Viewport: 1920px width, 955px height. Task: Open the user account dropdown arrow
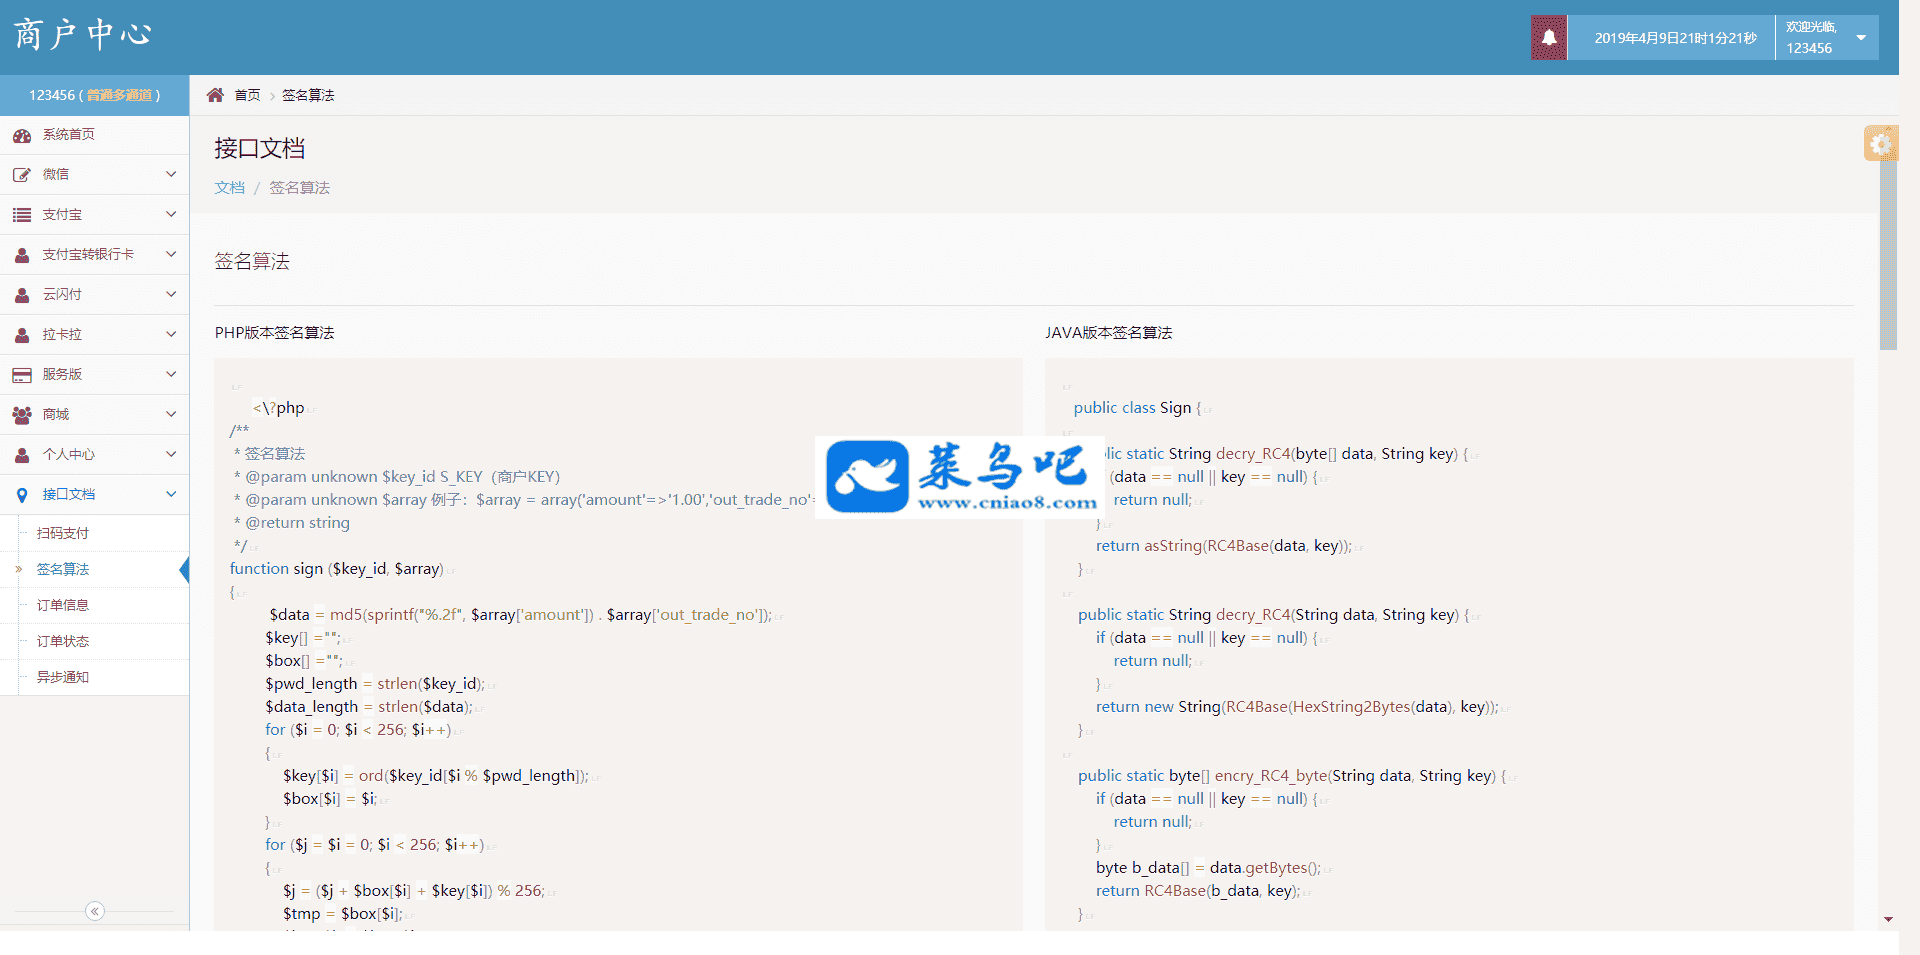point(1861,38)
